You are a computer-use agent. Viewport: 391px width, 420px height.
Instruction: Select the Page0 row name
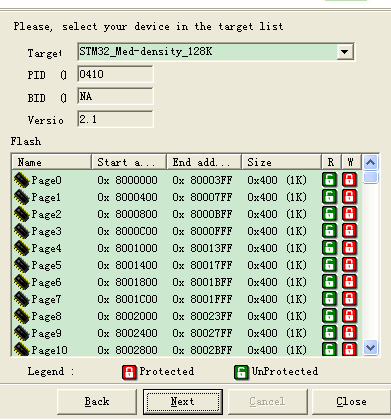click(x=46, y=180)
